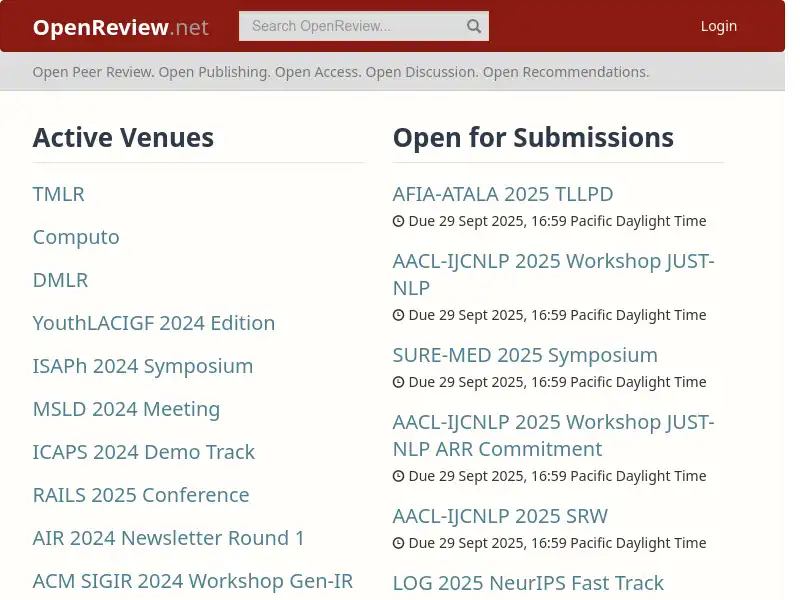Click the clock icon beside the SRW deadline

click(398, 543)
